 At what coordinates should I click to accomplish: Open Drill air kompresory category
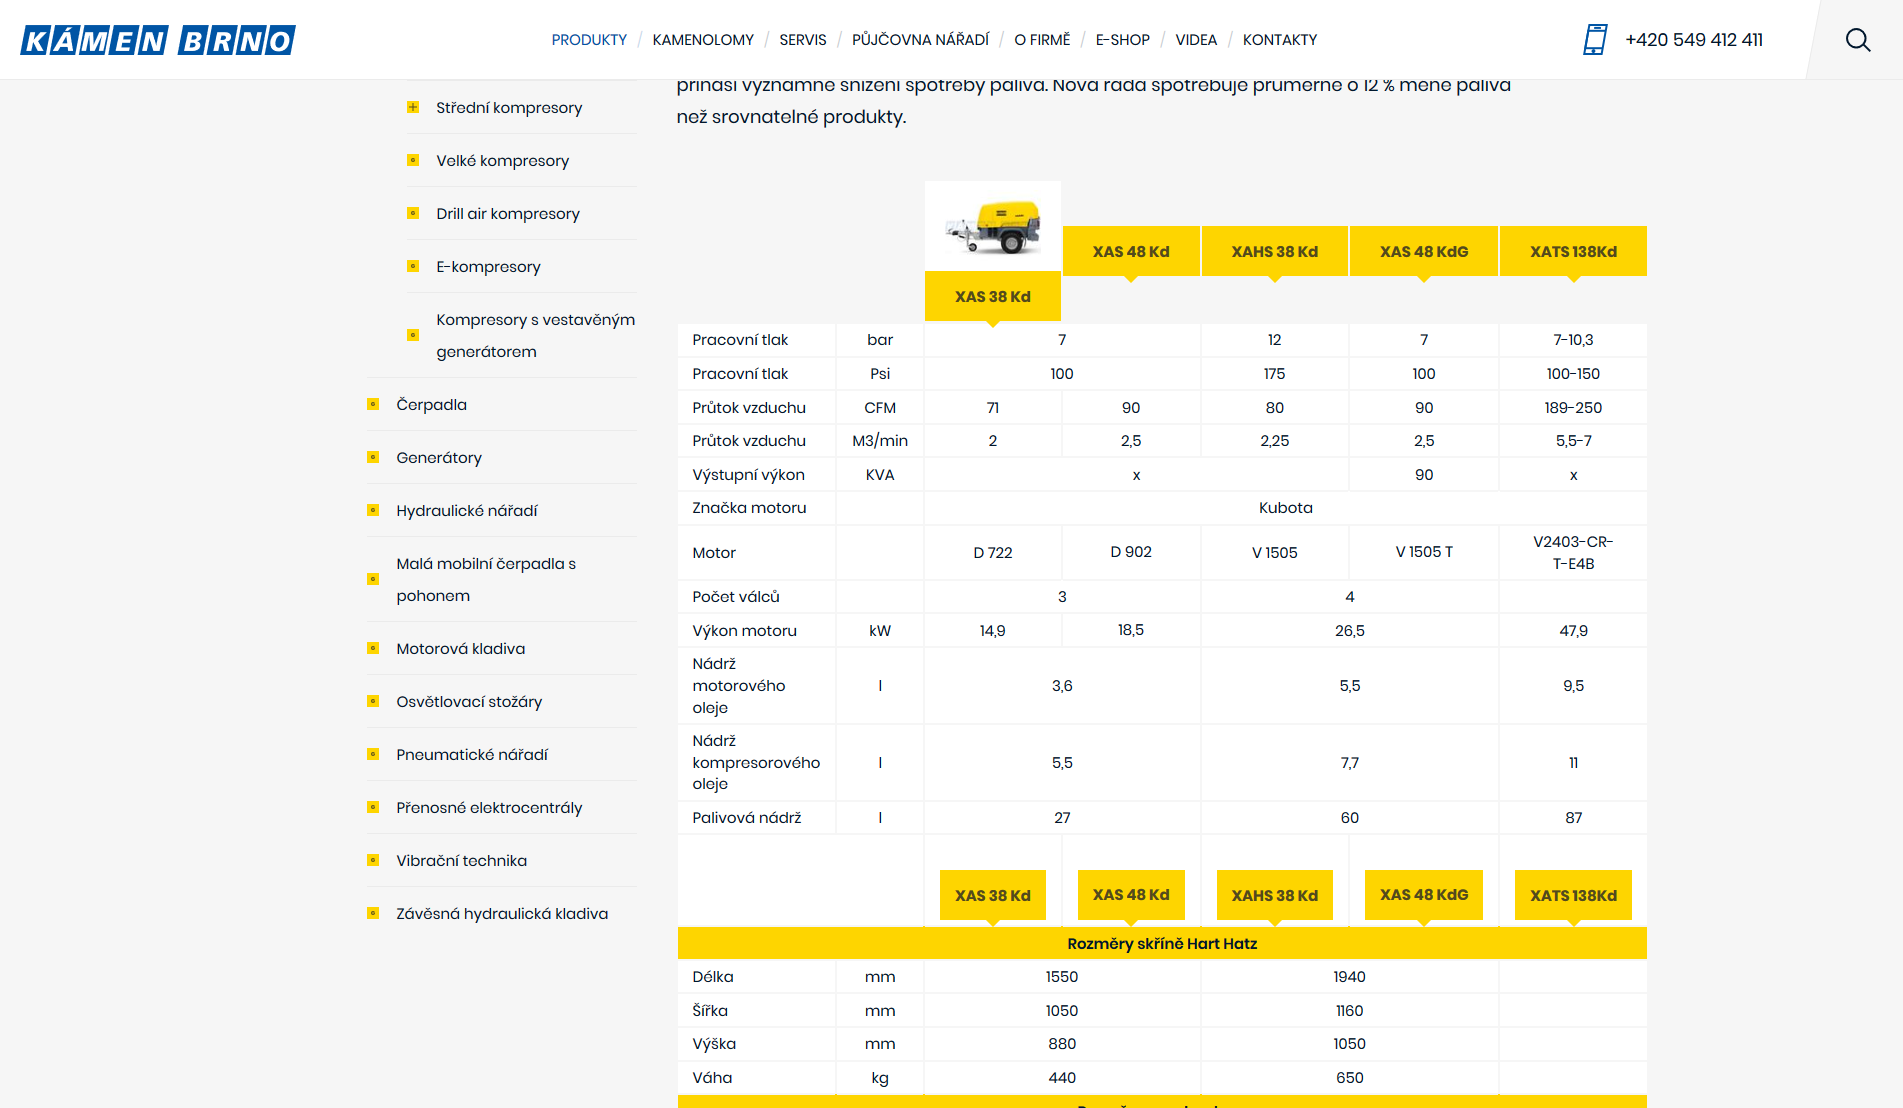point(508,213)
